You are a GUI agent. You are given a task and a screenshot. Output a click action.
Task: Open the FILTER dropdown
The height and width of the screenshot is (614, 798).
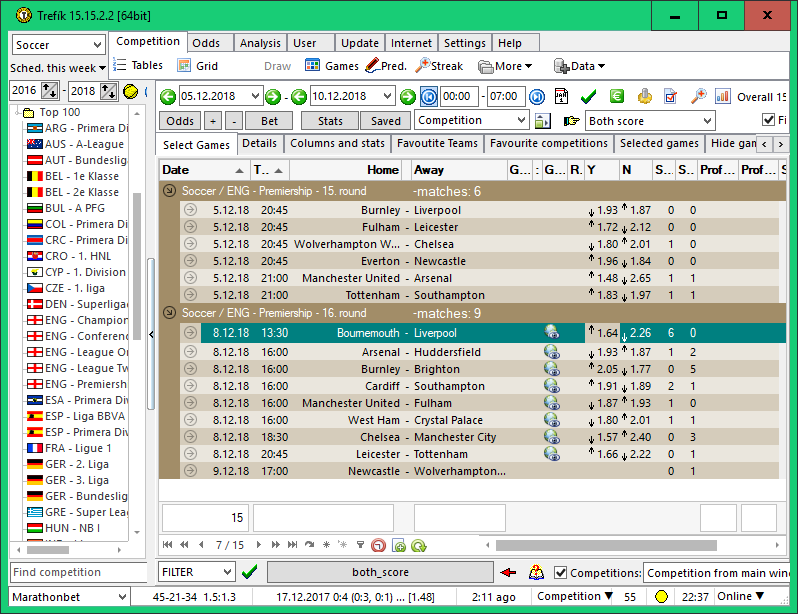[197, 572]
